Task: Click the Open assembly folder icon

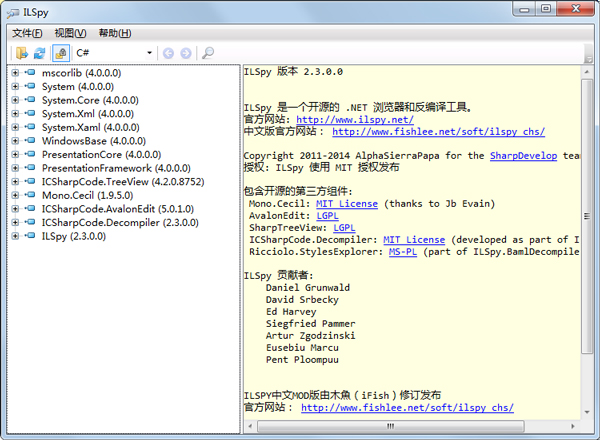Action: point(22,53)
